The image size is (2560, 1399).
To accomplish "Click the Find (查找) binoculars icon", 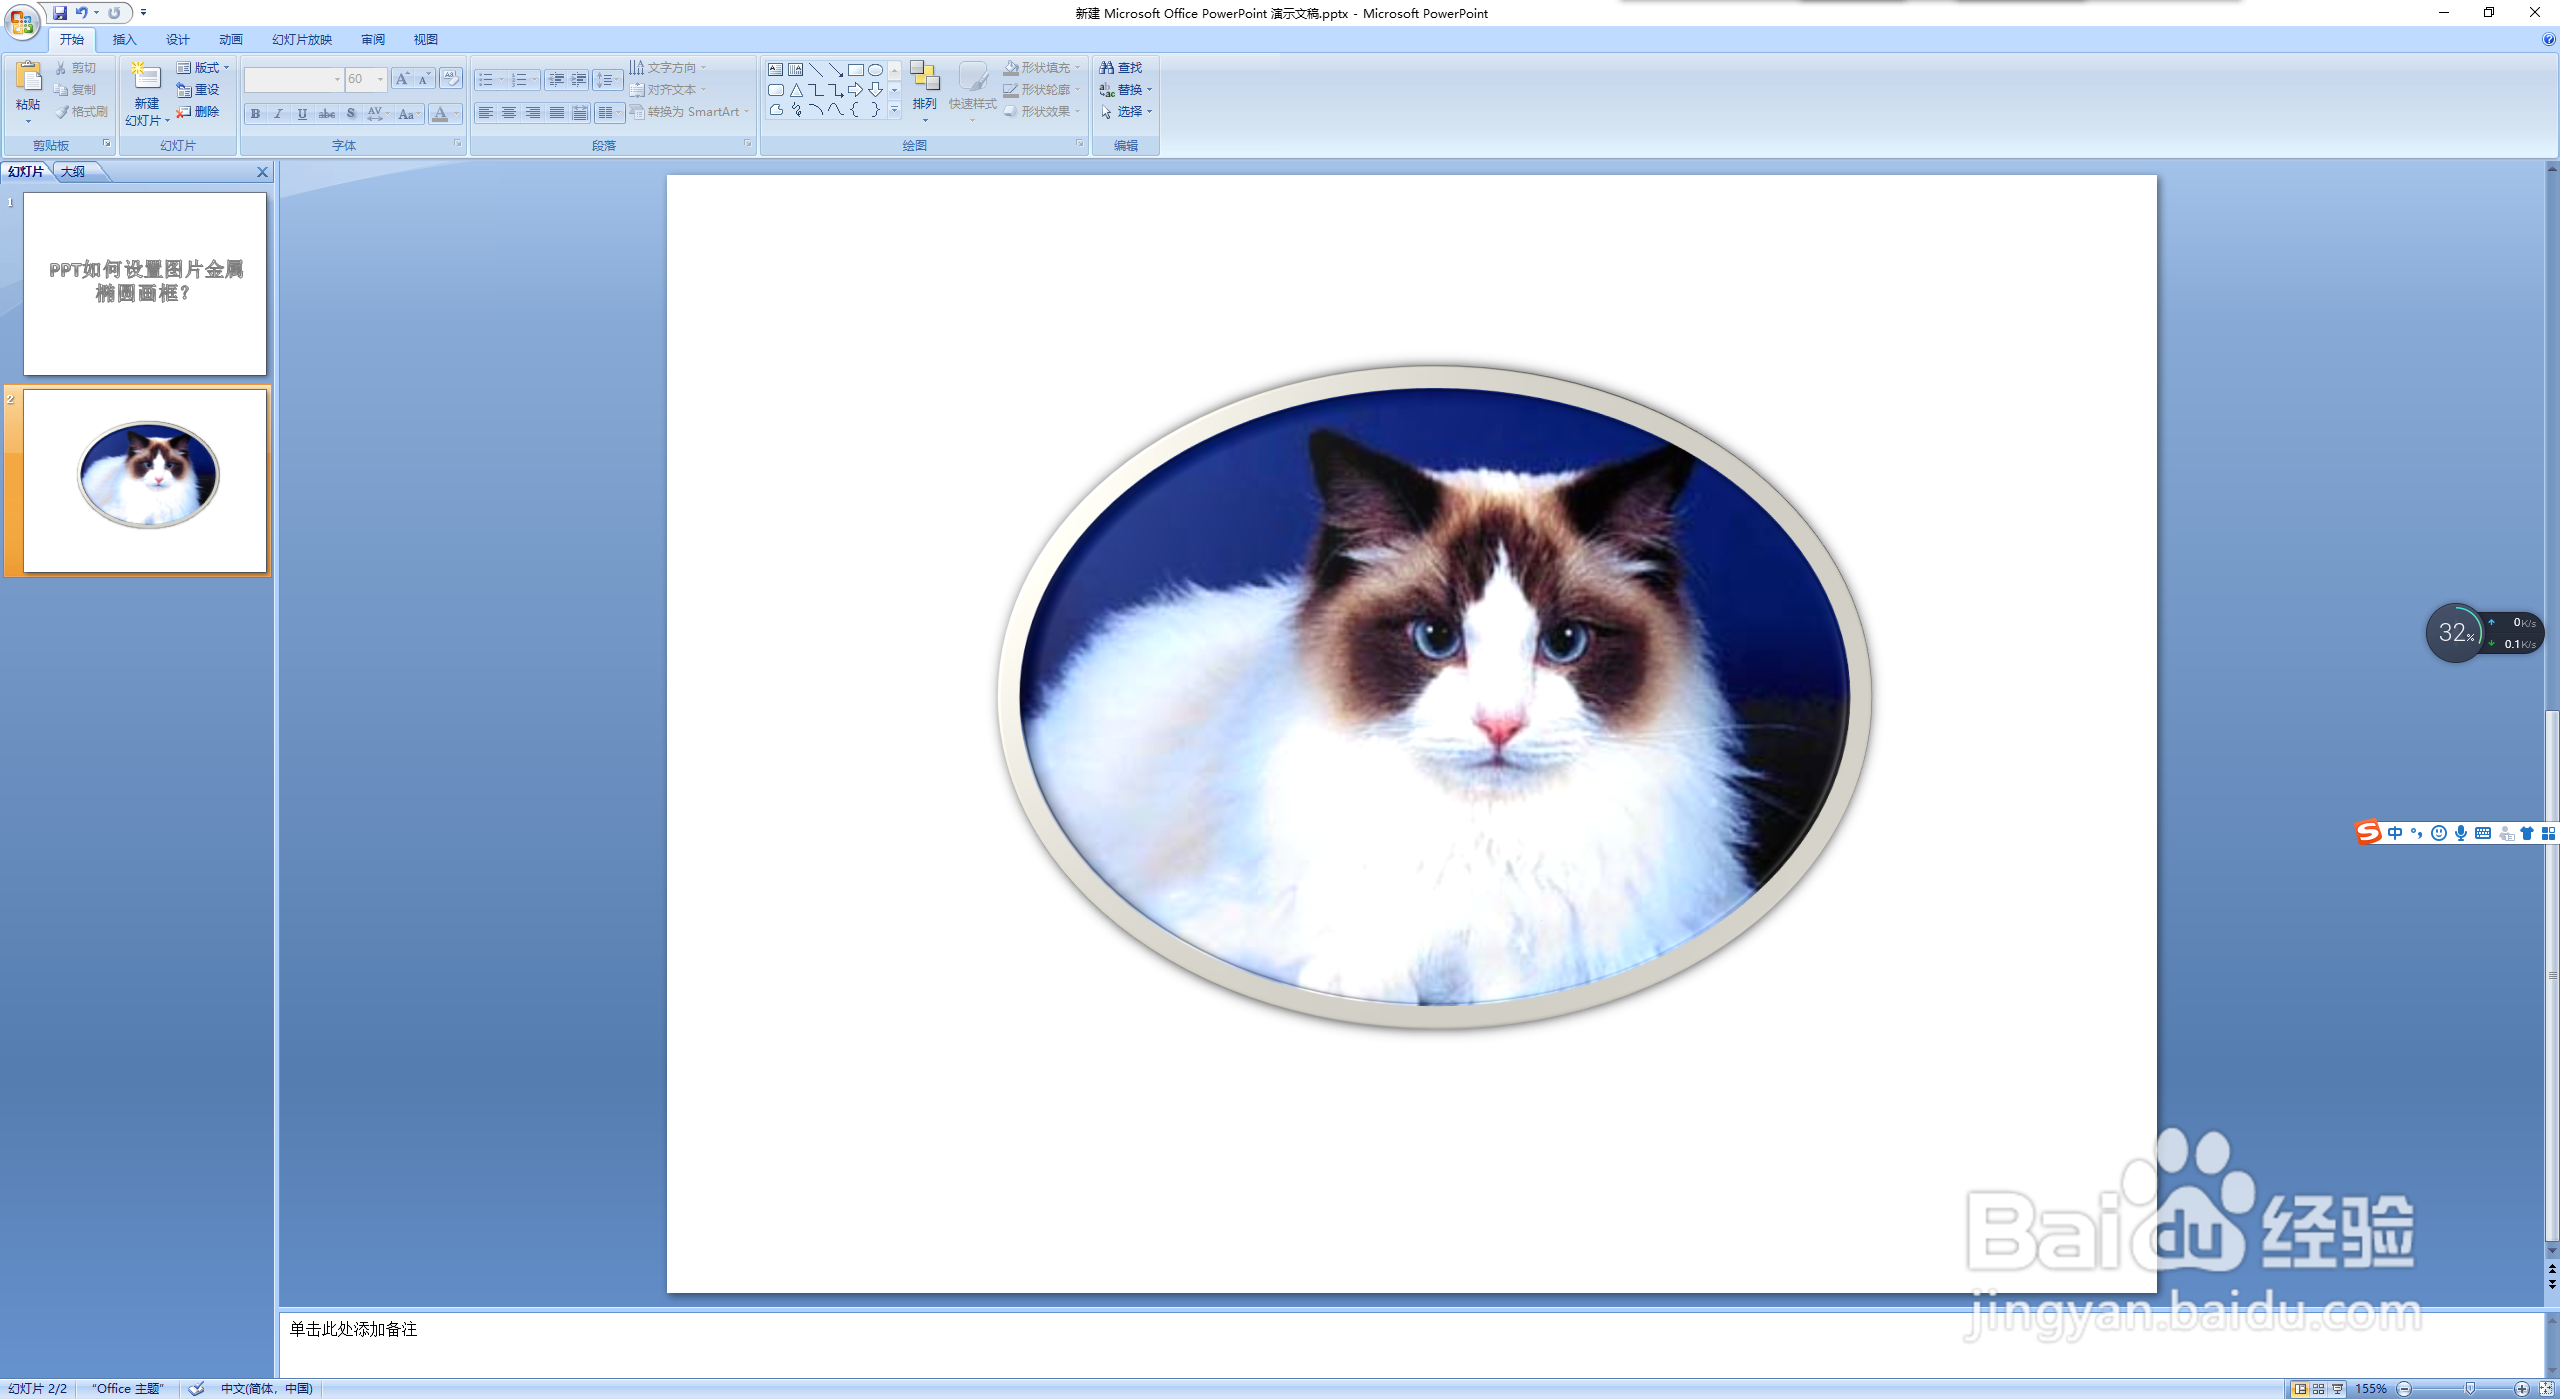I will (1107, 68).
